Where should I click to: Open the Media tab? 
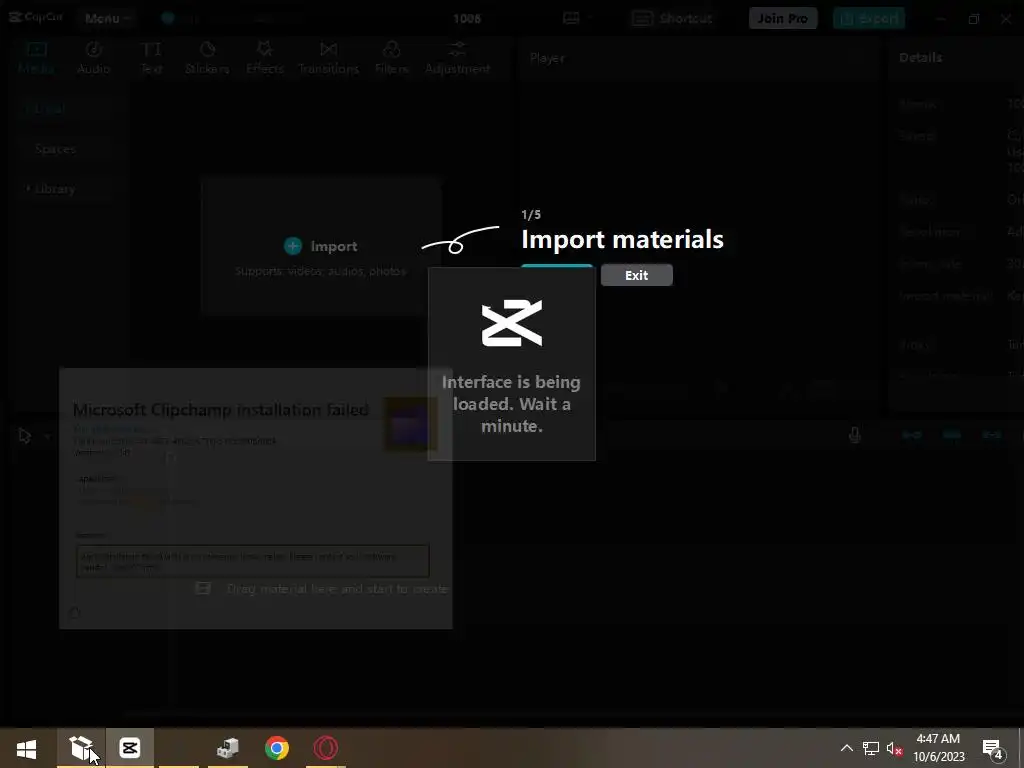point(36,57)
